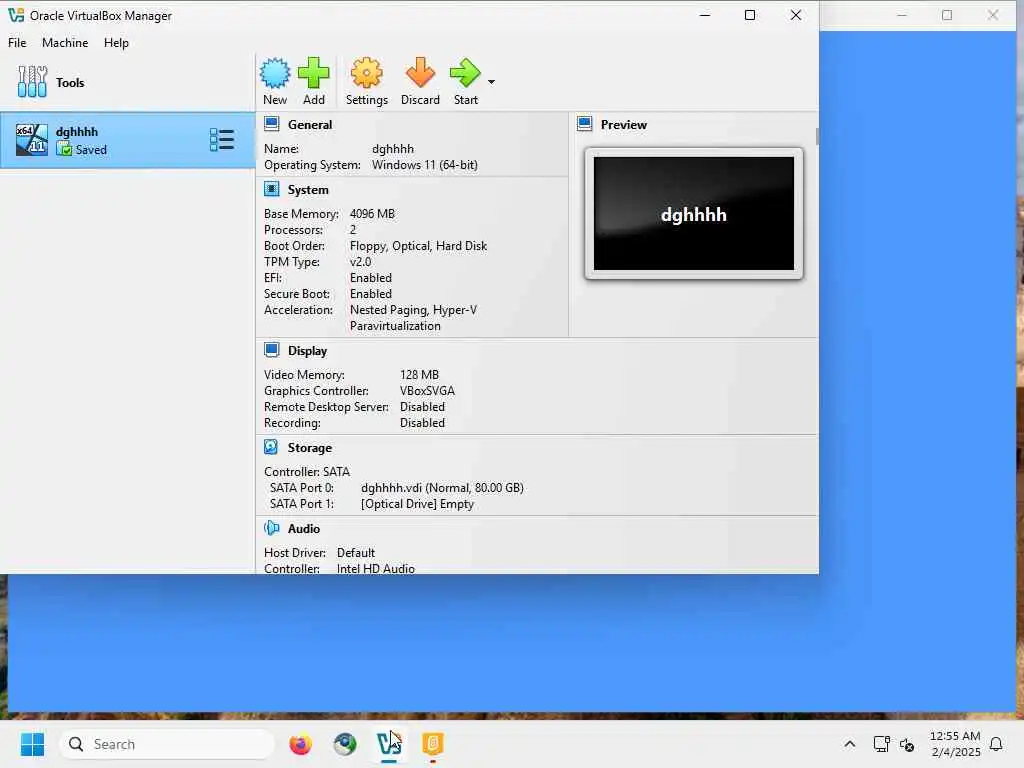Click the System section icon
Viewport: 1024px width, 768px height.
[x=272, y=189]
